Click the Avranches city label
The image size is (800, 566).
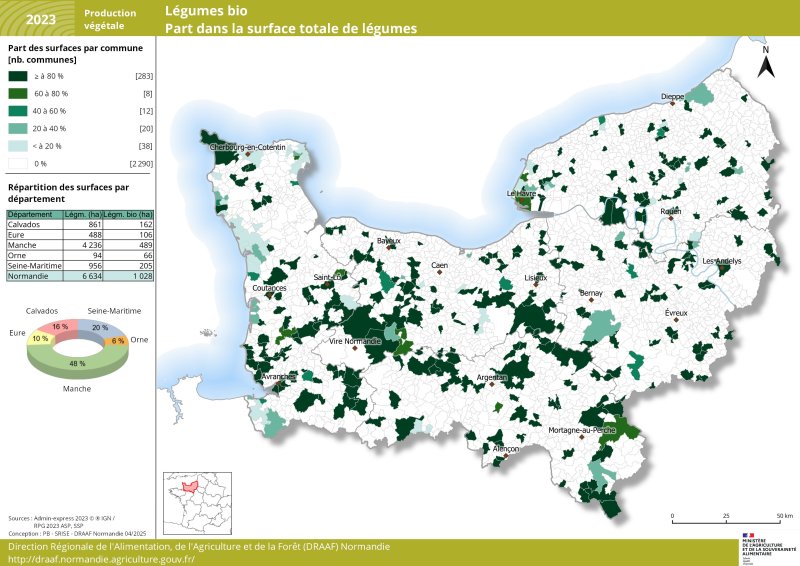coord(278,377)
